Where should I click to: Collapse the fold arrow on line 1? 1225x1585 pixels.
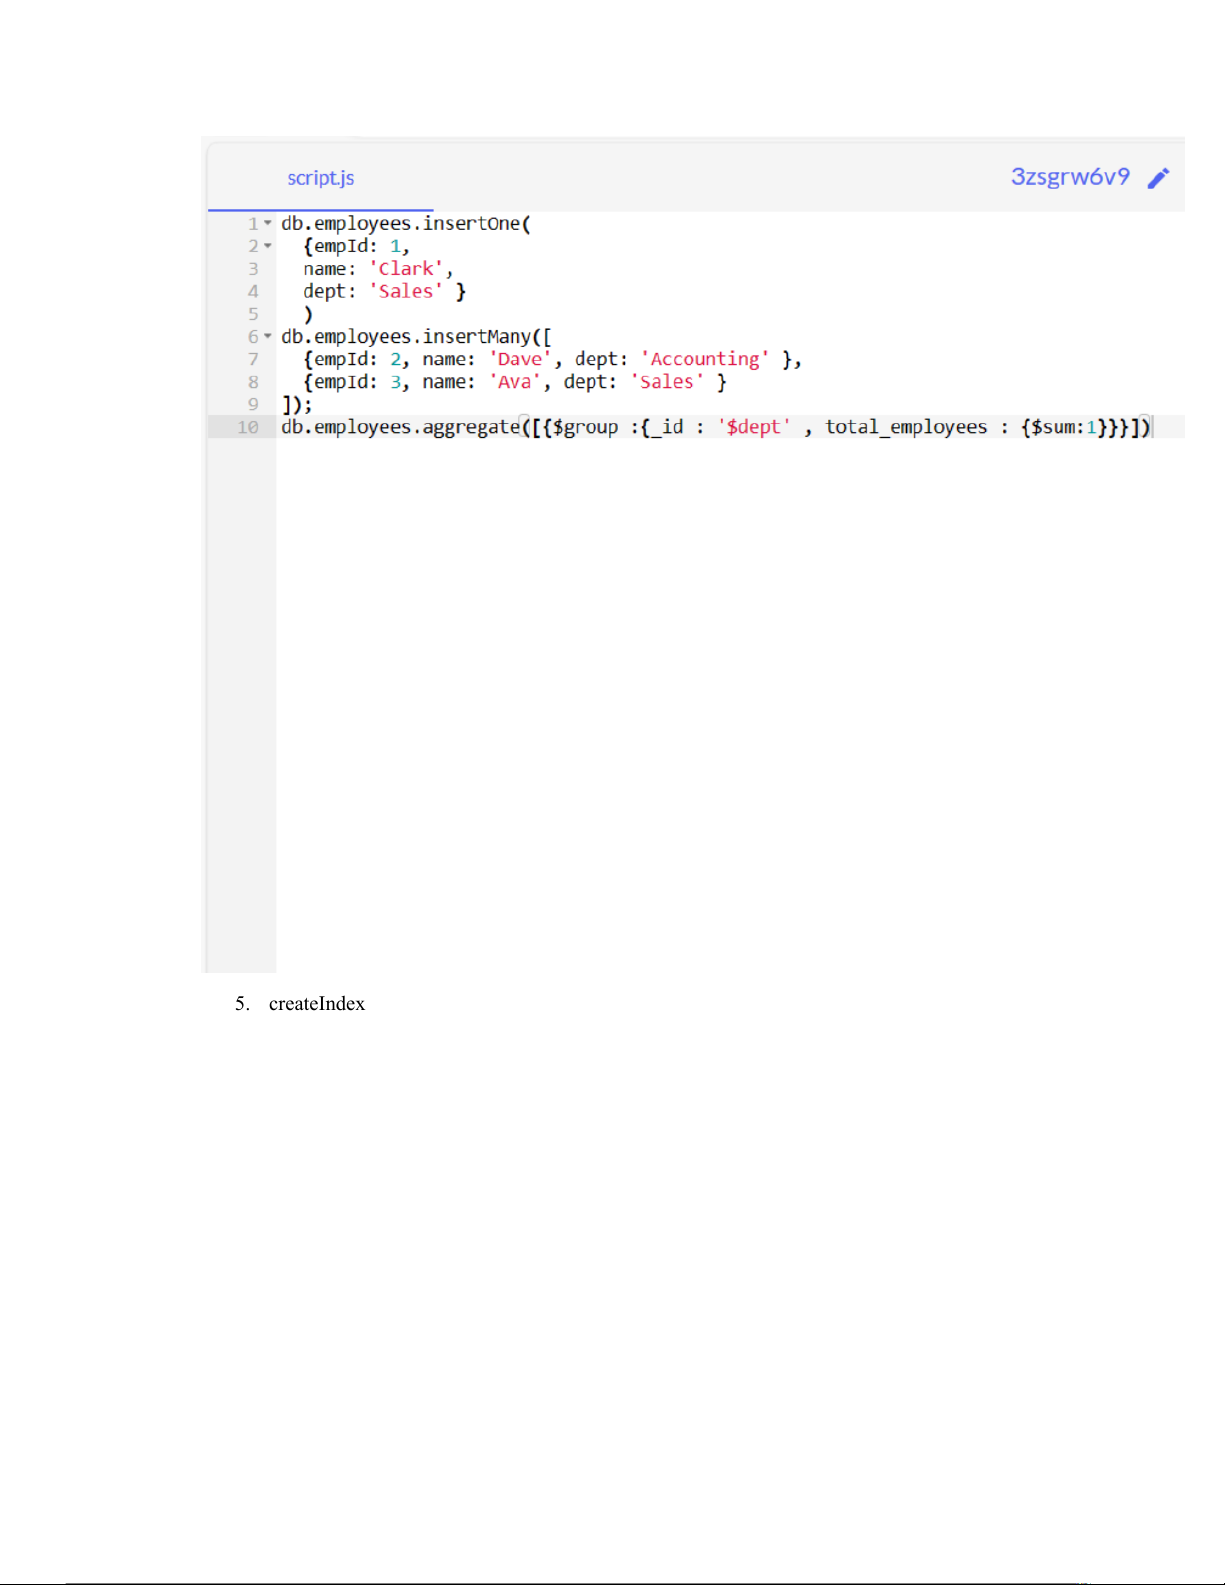click(268, 223)
